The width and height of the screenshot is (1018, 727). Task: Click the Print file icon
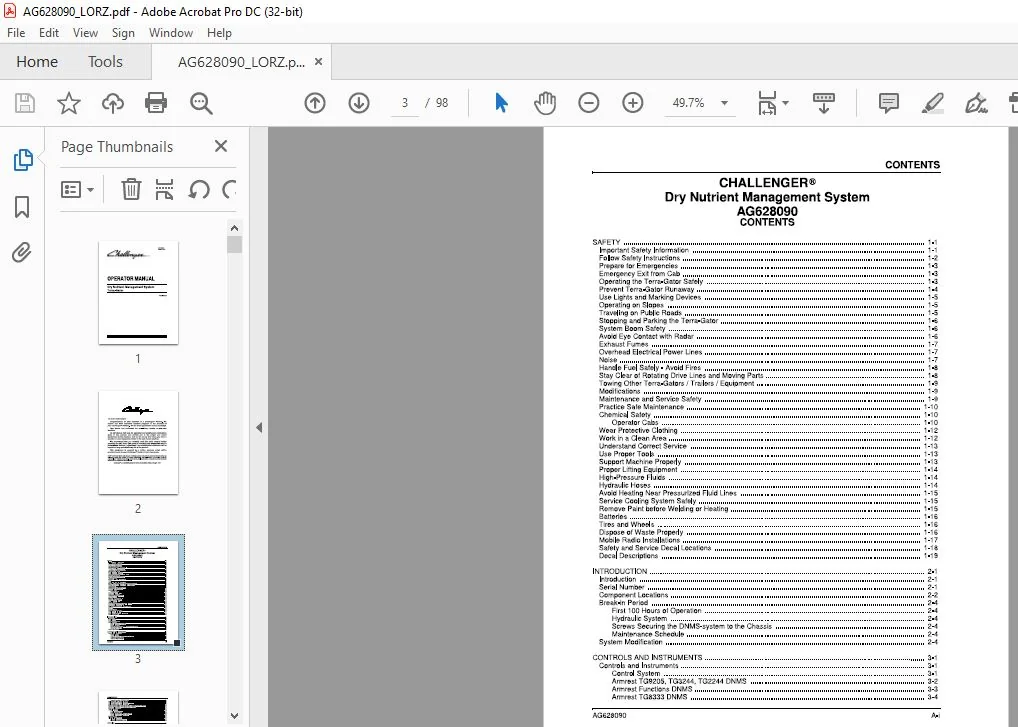156,103
